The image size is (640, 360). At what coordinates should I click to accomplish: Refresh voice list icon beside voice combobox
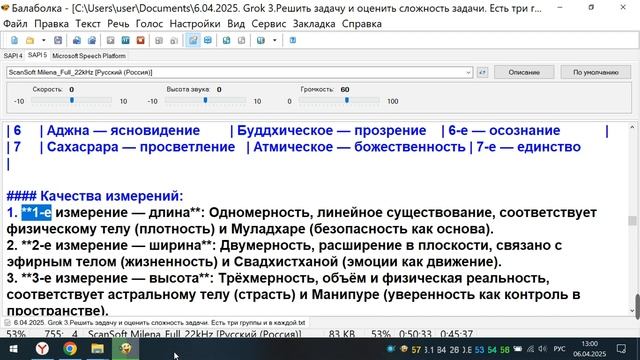(482, 72)
